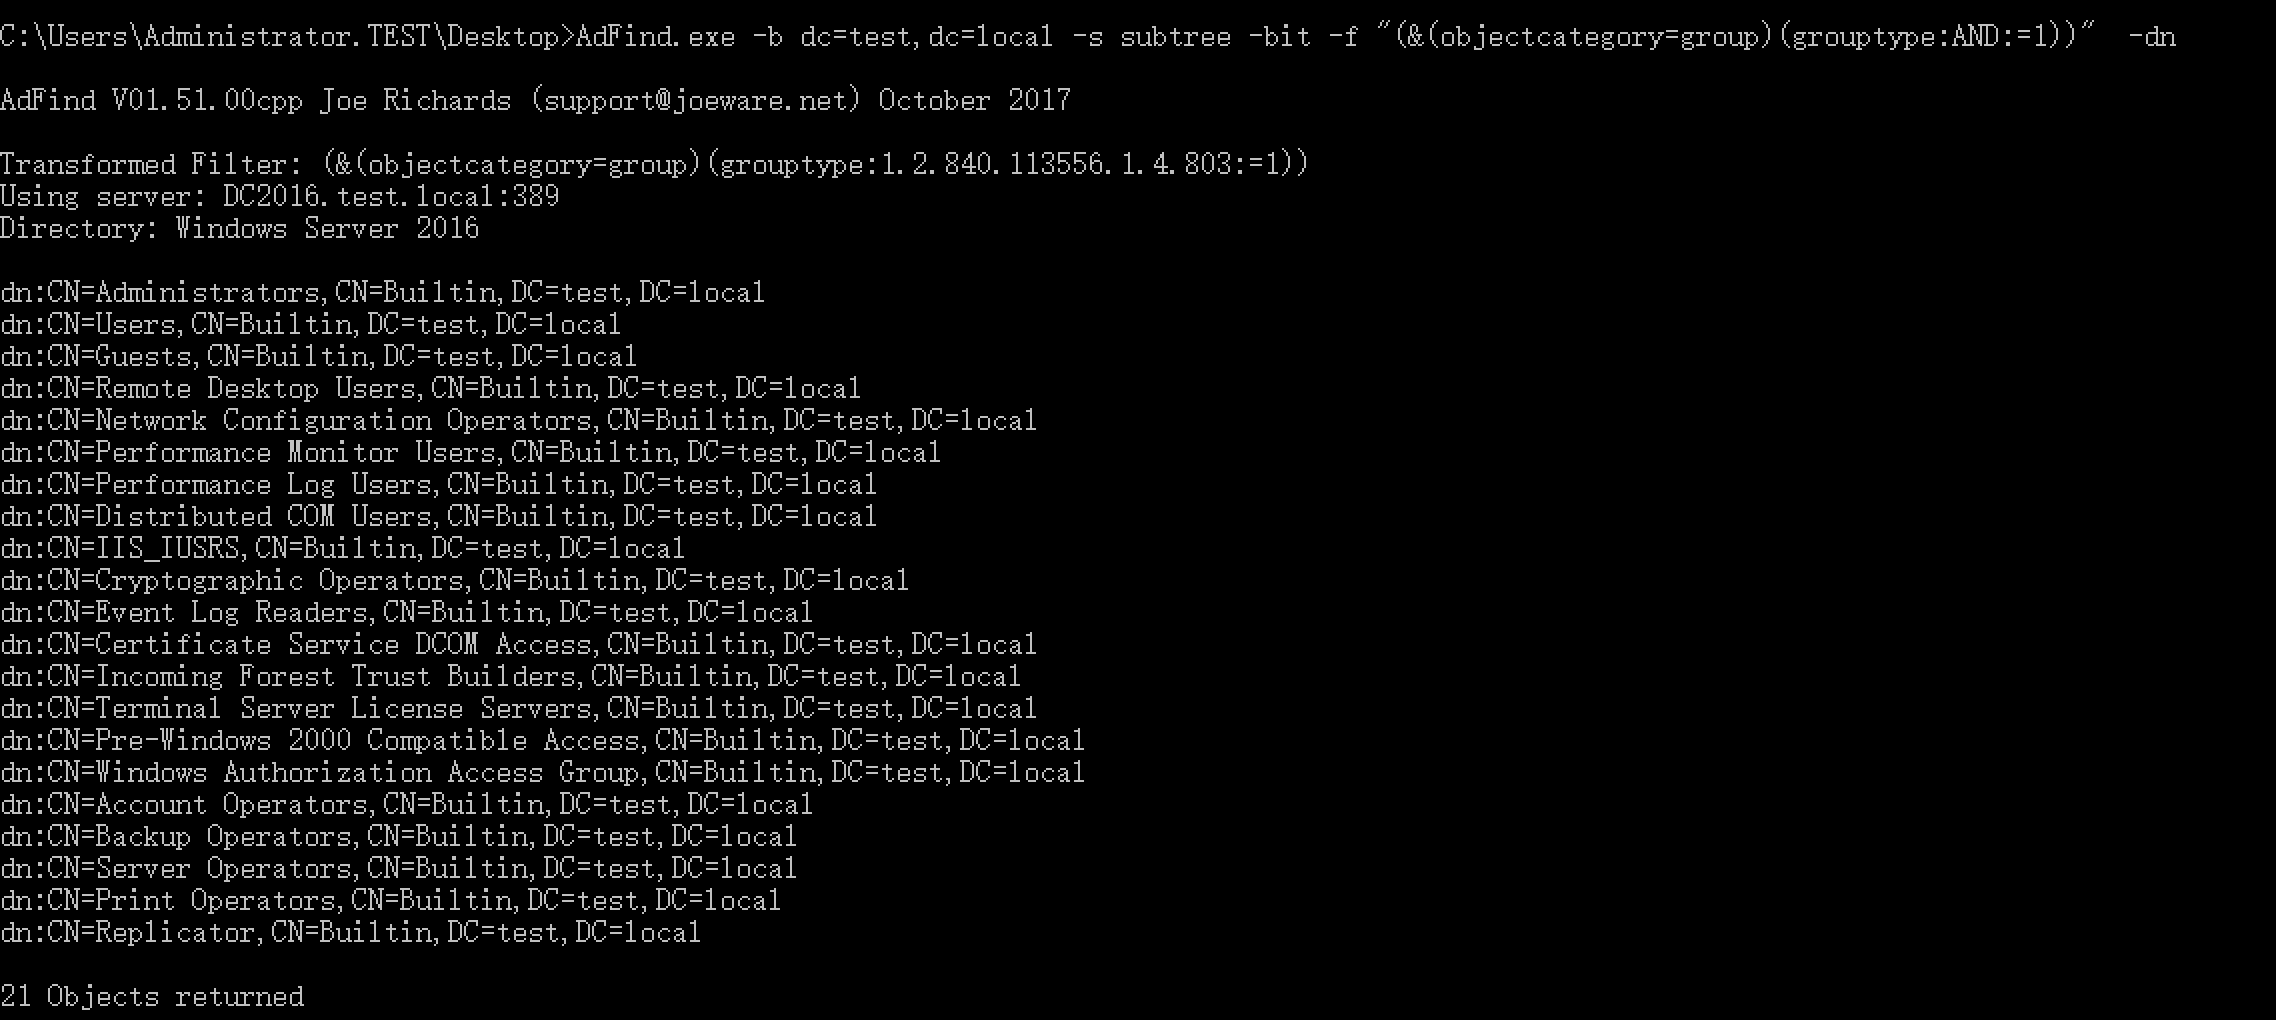Click the Distributed COM Users line
Viewport: 2276px width, 1020px height.
pos(439,517)
